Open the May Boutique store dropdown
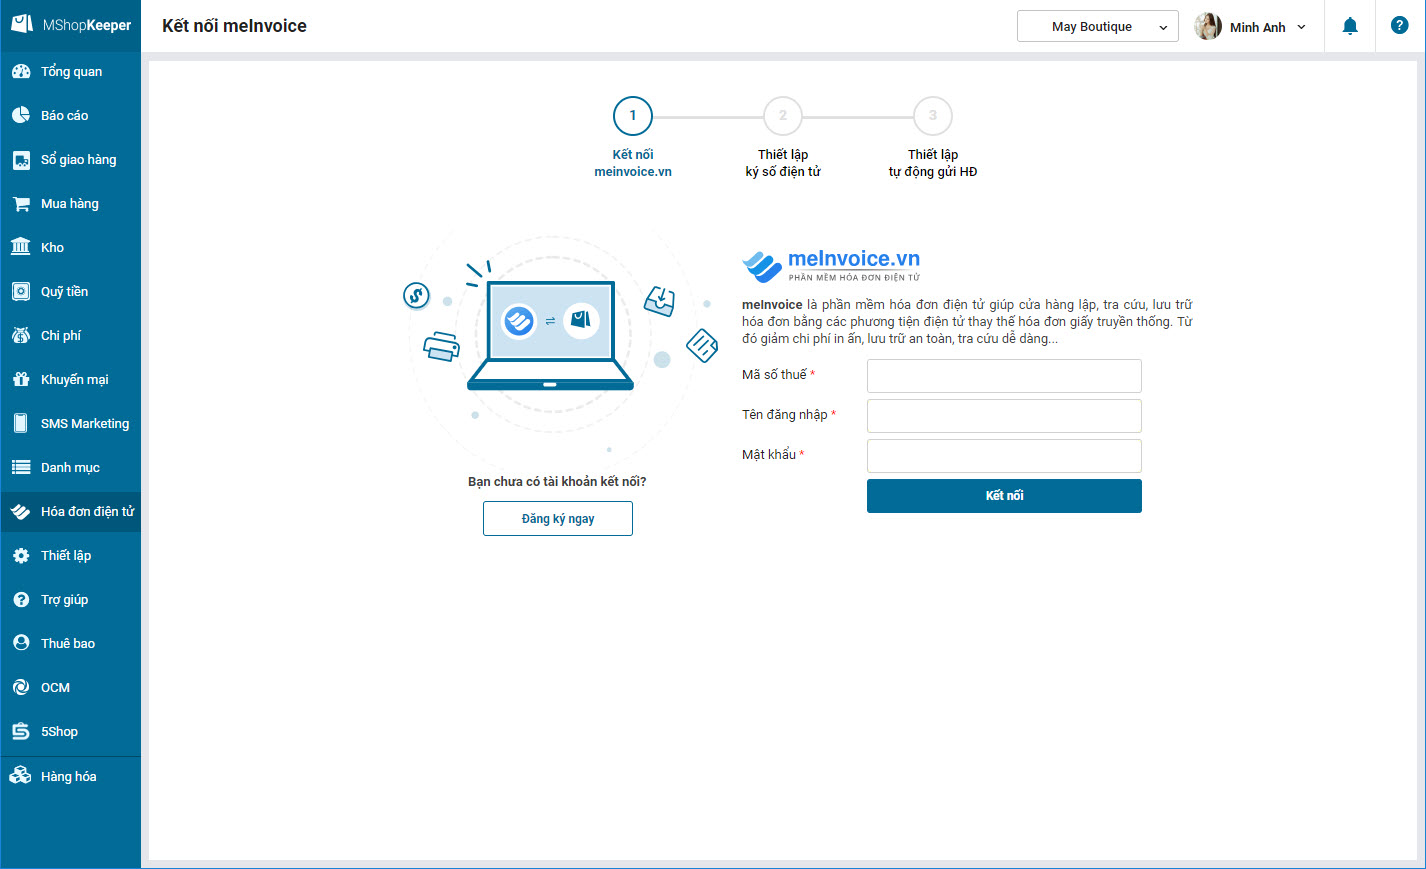 click(x=1098, y=26)
